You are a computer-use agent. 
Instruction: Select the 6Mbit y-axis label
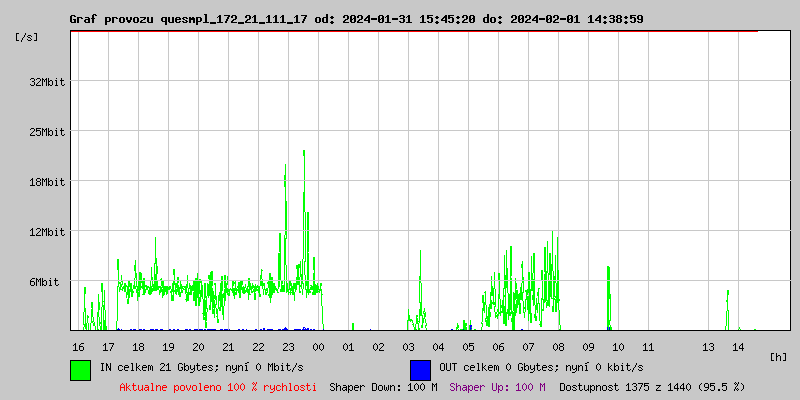47,282
